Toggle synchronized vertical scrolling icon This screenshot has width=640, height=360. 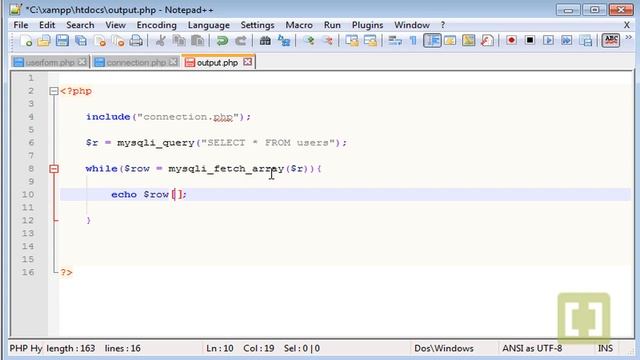(352, 40)
